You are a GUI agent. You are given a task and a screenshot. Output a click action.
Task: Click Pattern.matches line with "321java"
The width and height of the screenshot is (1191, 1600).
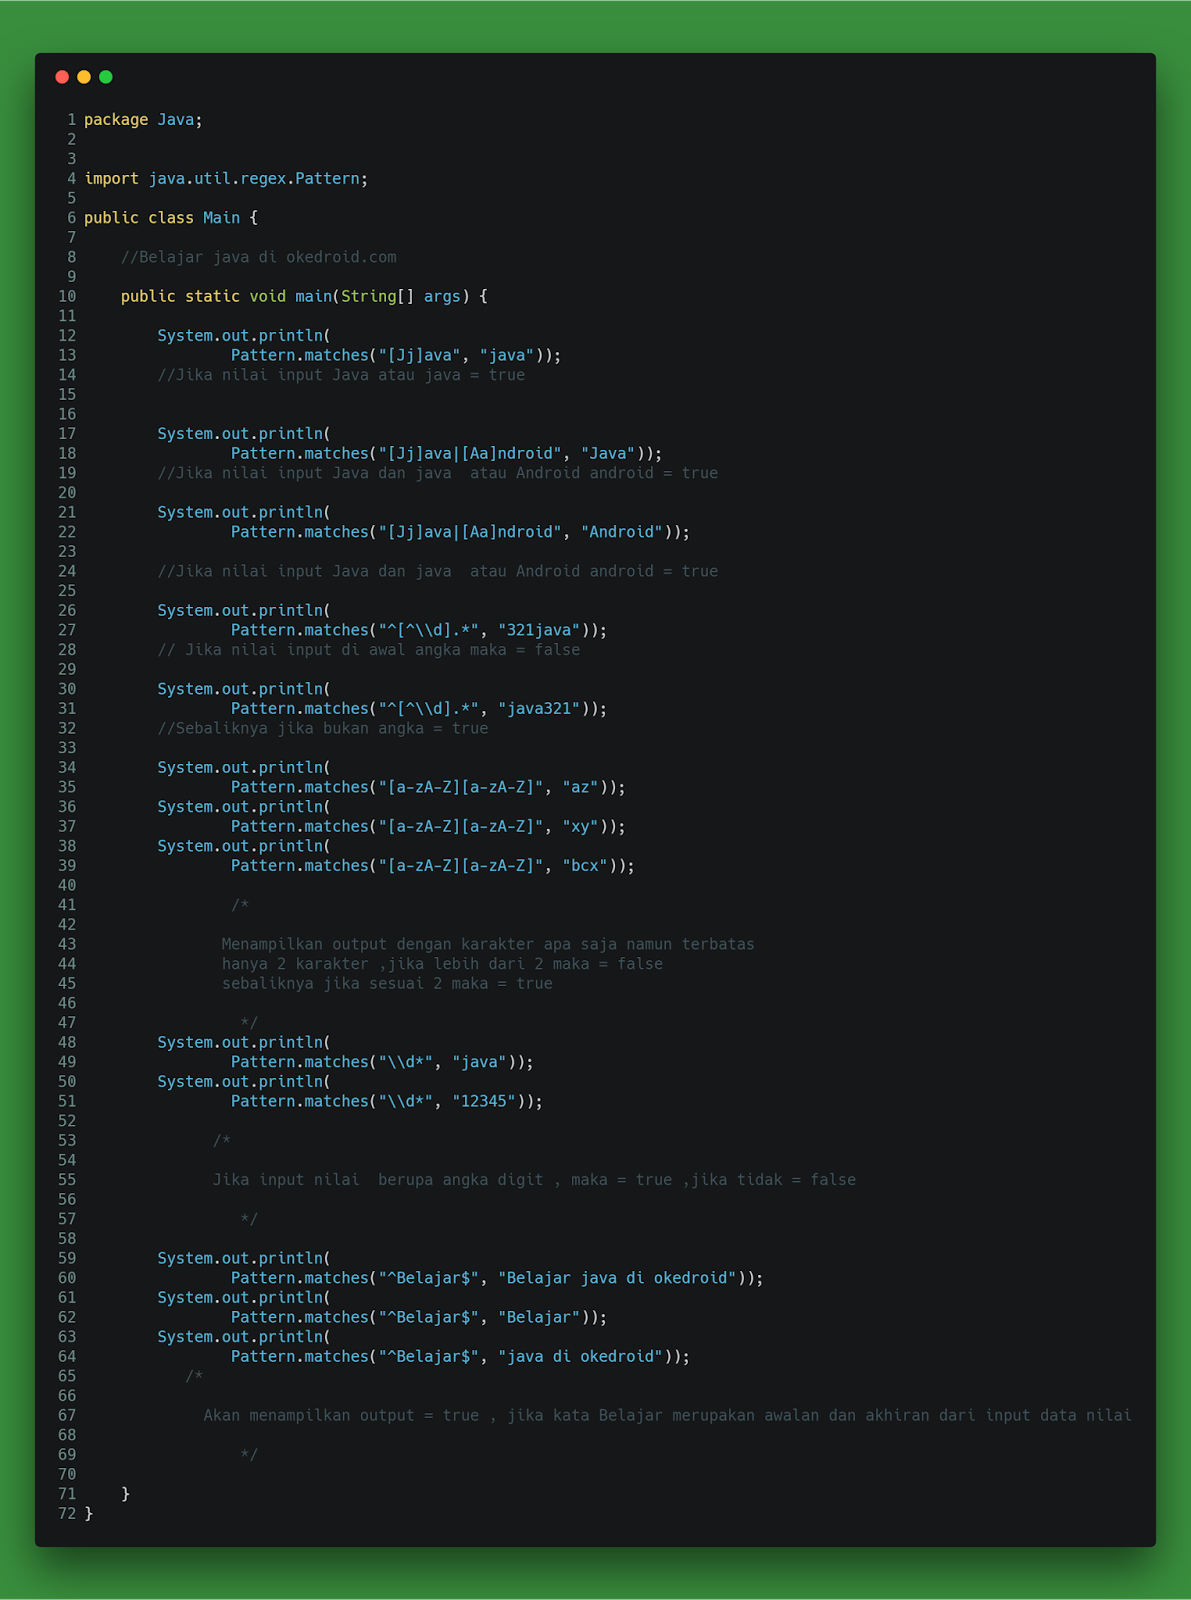click(x=419, y=630)
